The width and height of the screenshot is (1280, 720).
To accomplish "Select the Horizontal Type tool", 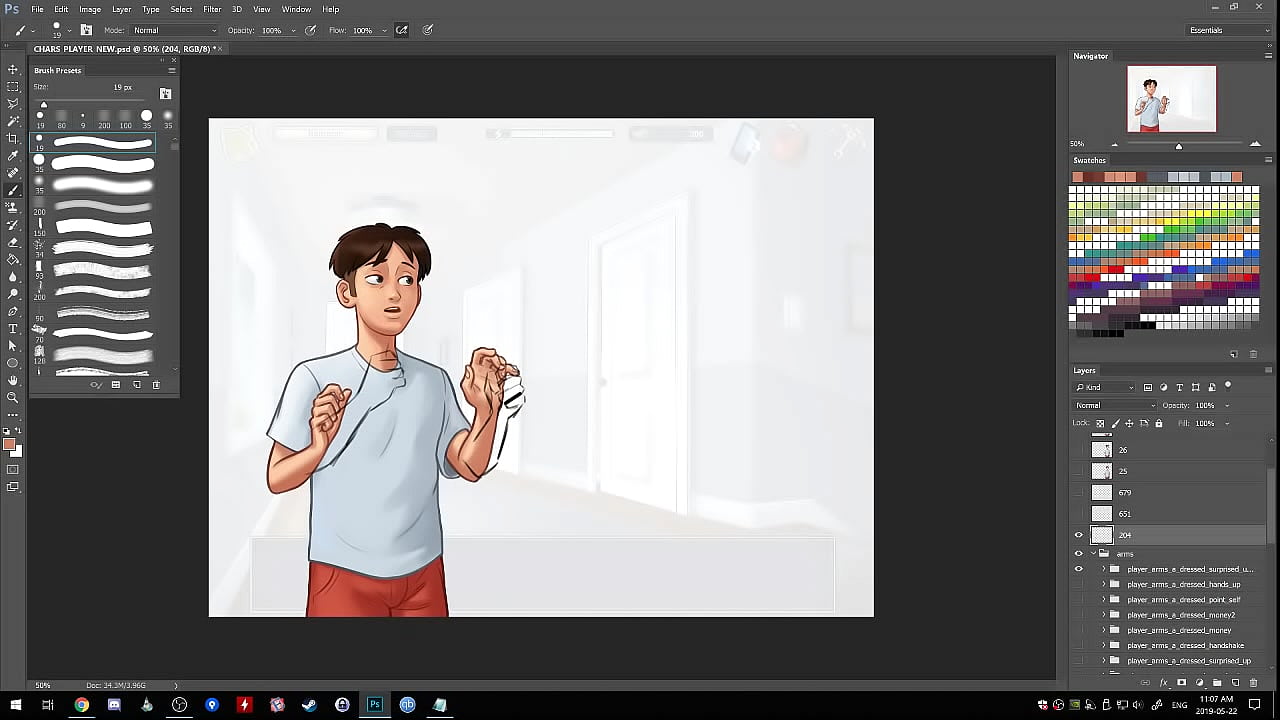I will click(x=13, y=328).
